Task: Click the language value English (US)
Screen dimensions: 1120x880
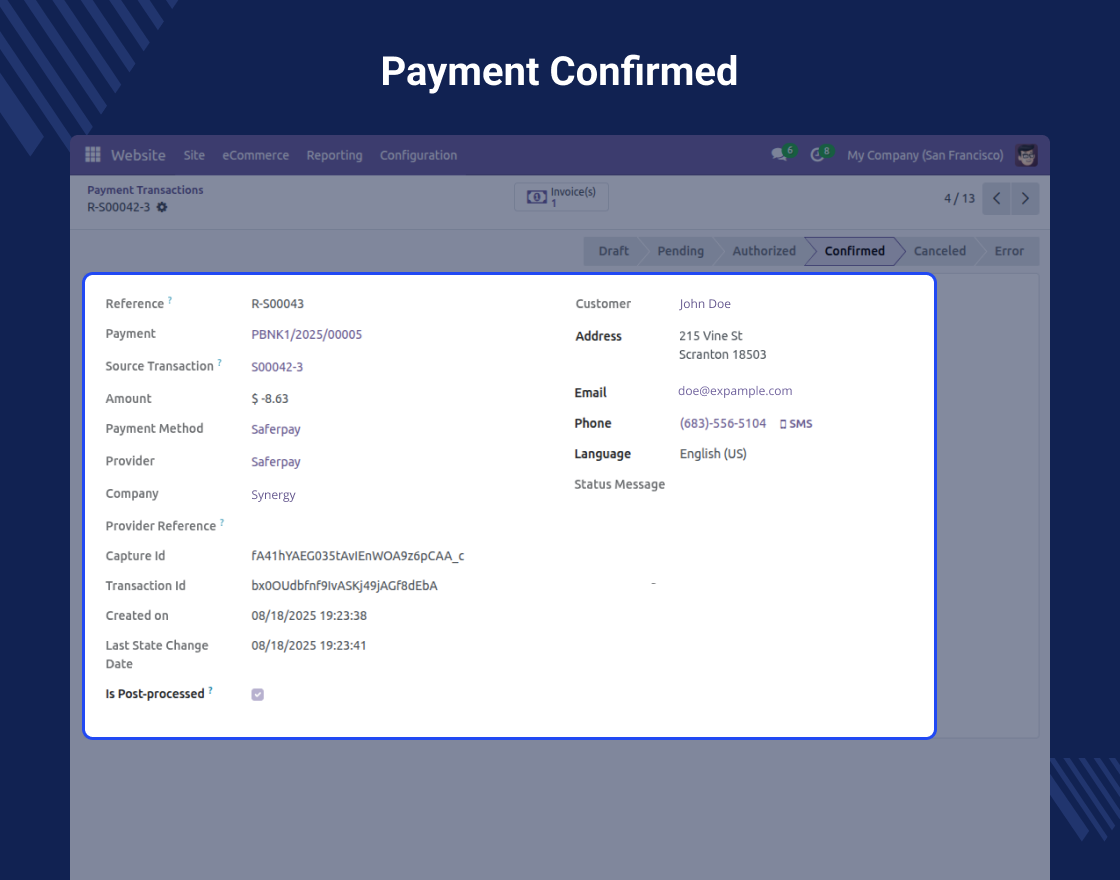Action: (x=713, y=454)
